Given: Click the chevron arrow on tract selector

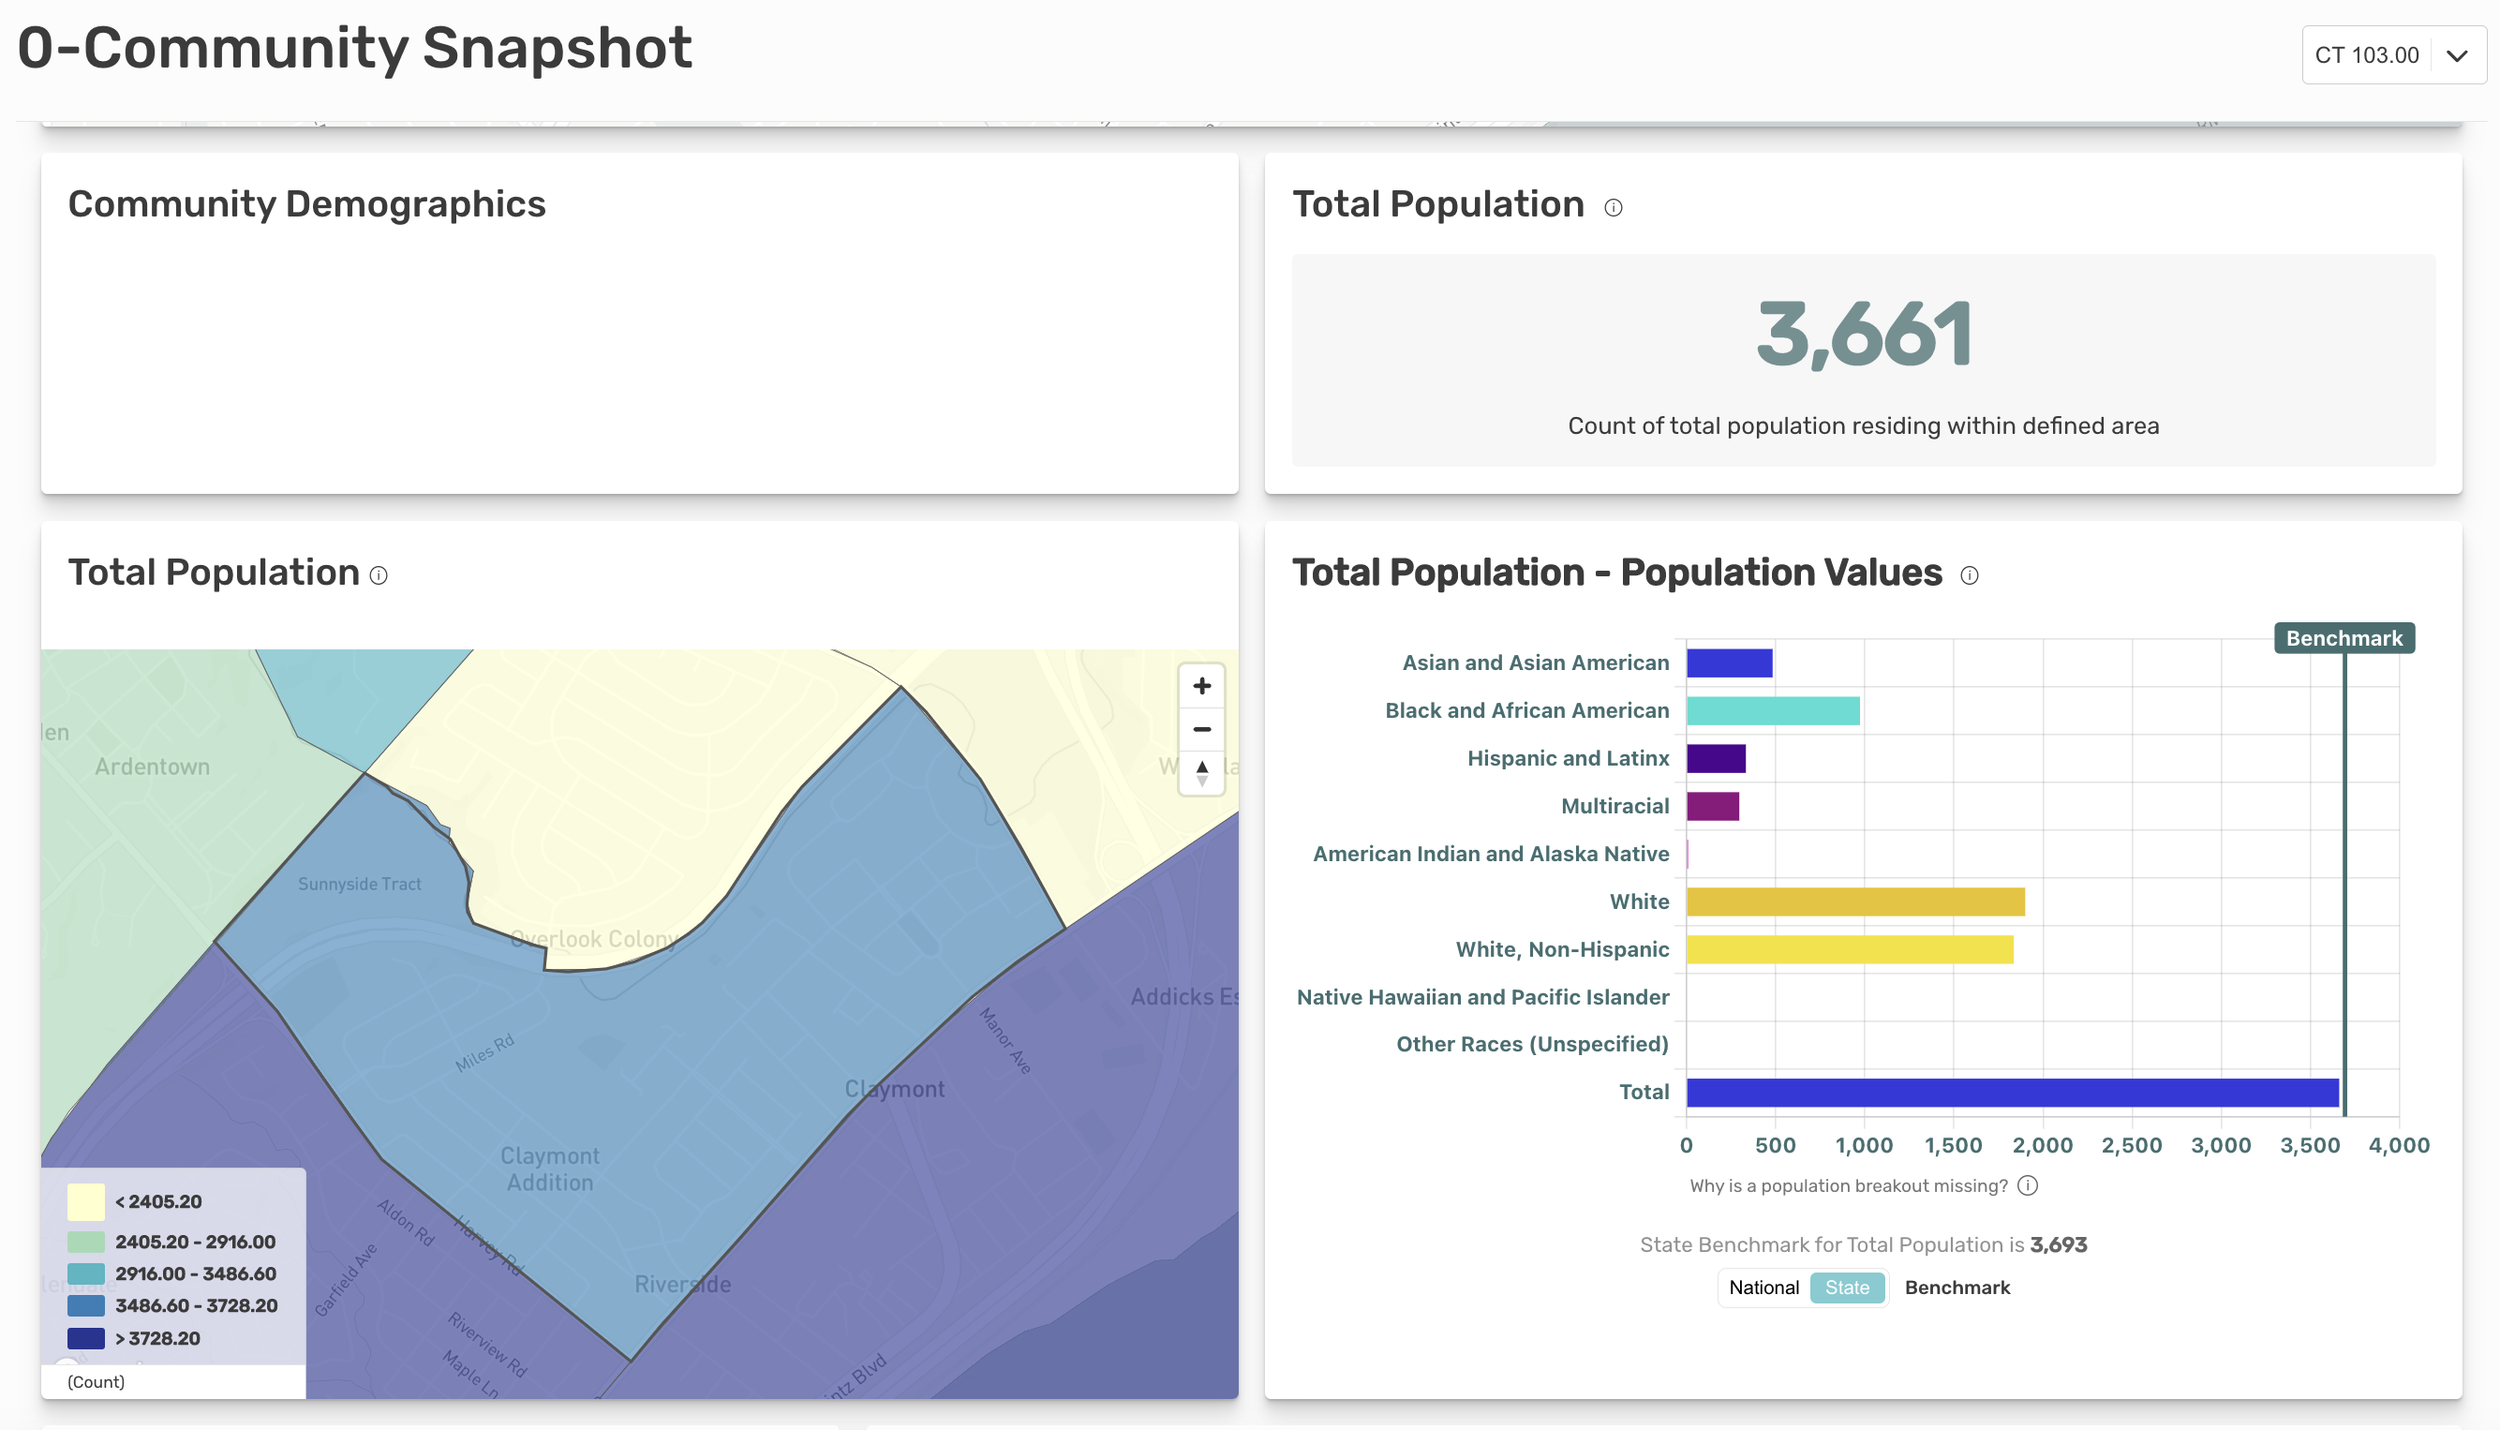Looking at the screenshot, I should 2457,56.
